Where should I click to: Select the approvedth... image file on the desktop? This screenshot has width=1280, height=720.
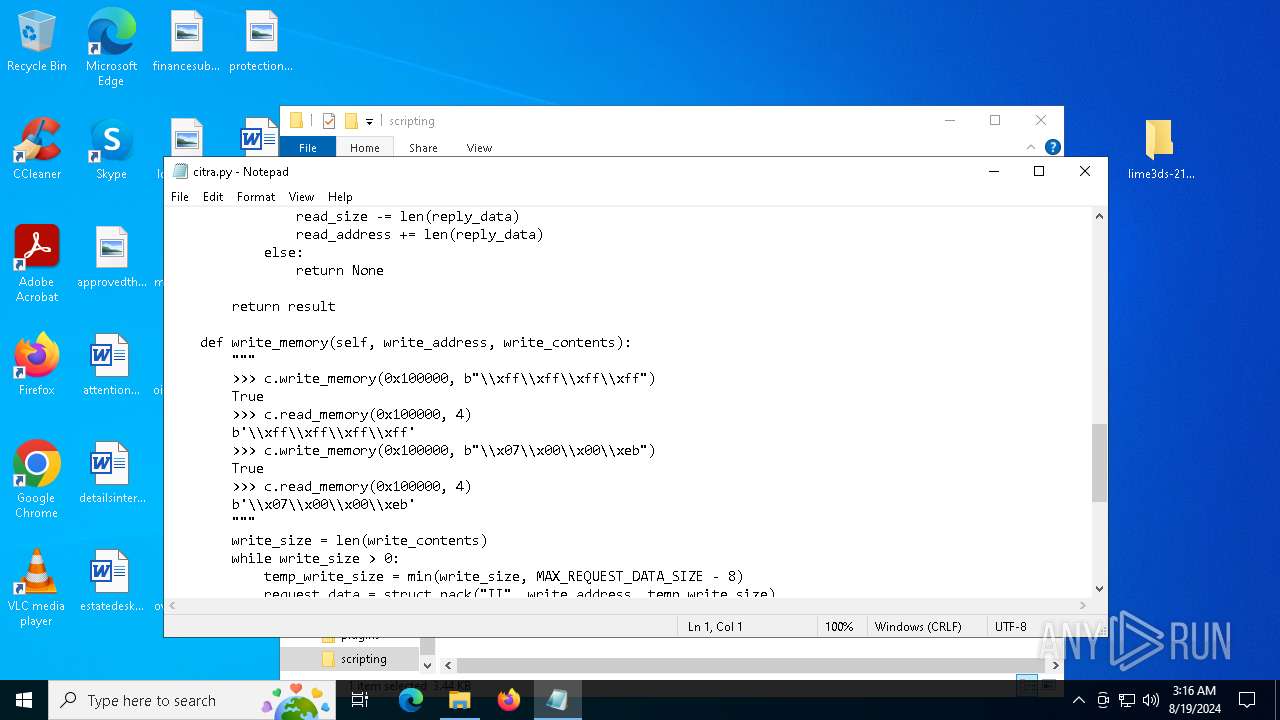pos(111,257)
